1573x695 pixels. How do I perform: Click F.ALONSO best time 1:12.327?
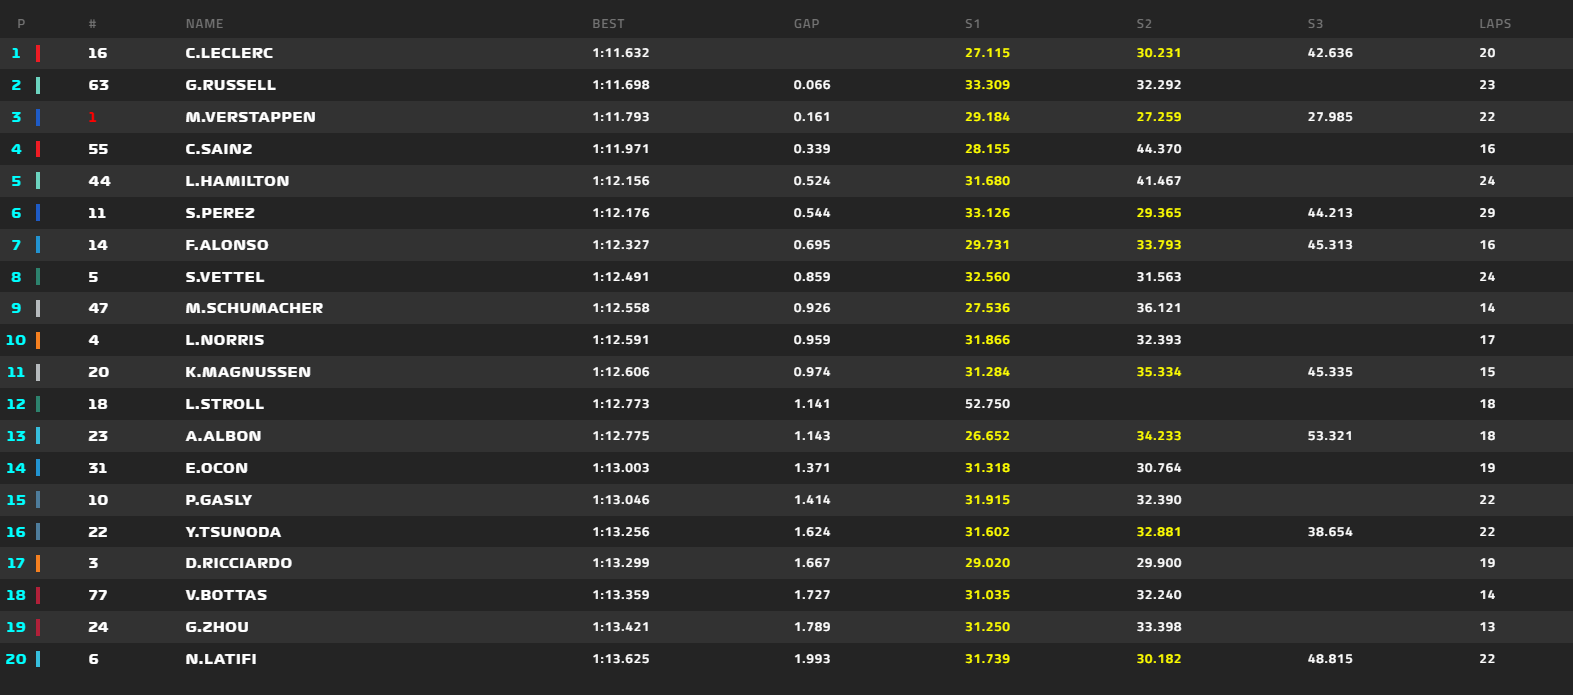[620, 245]
